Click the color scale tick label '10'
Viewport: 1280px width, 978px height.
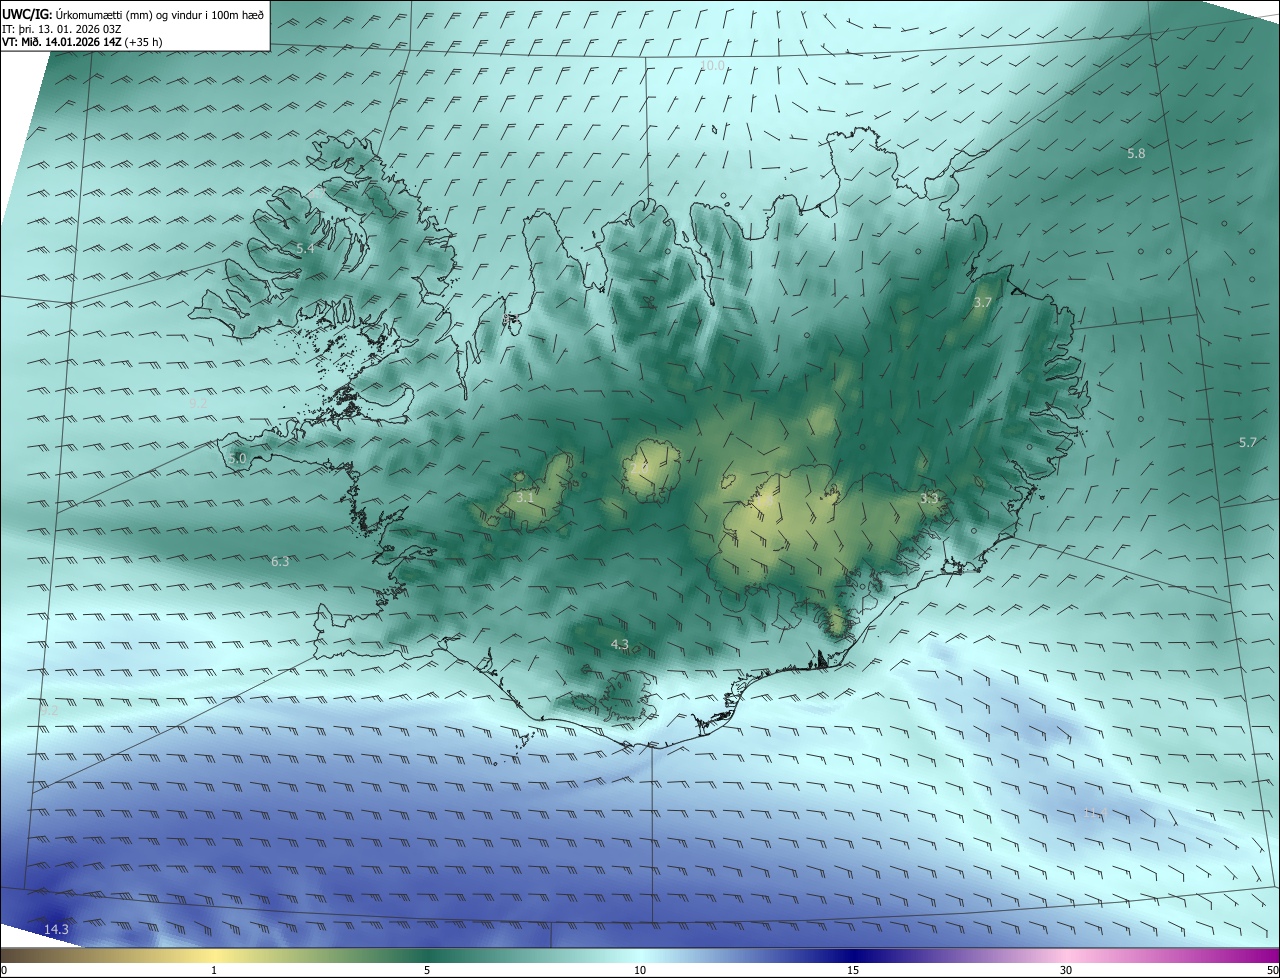(640, 970)
